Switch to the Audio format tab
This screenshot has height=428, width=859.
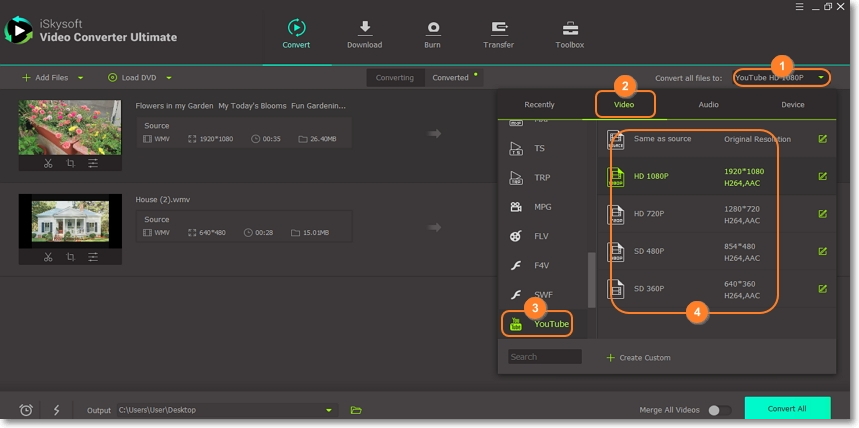(x=708, y=104)
